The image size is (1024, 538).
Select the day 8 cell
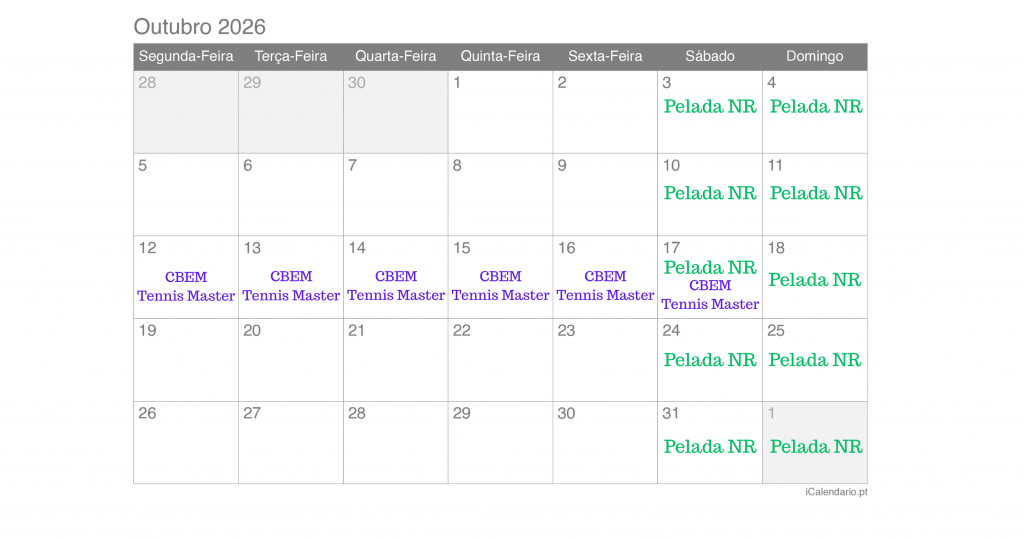(500, 195)
